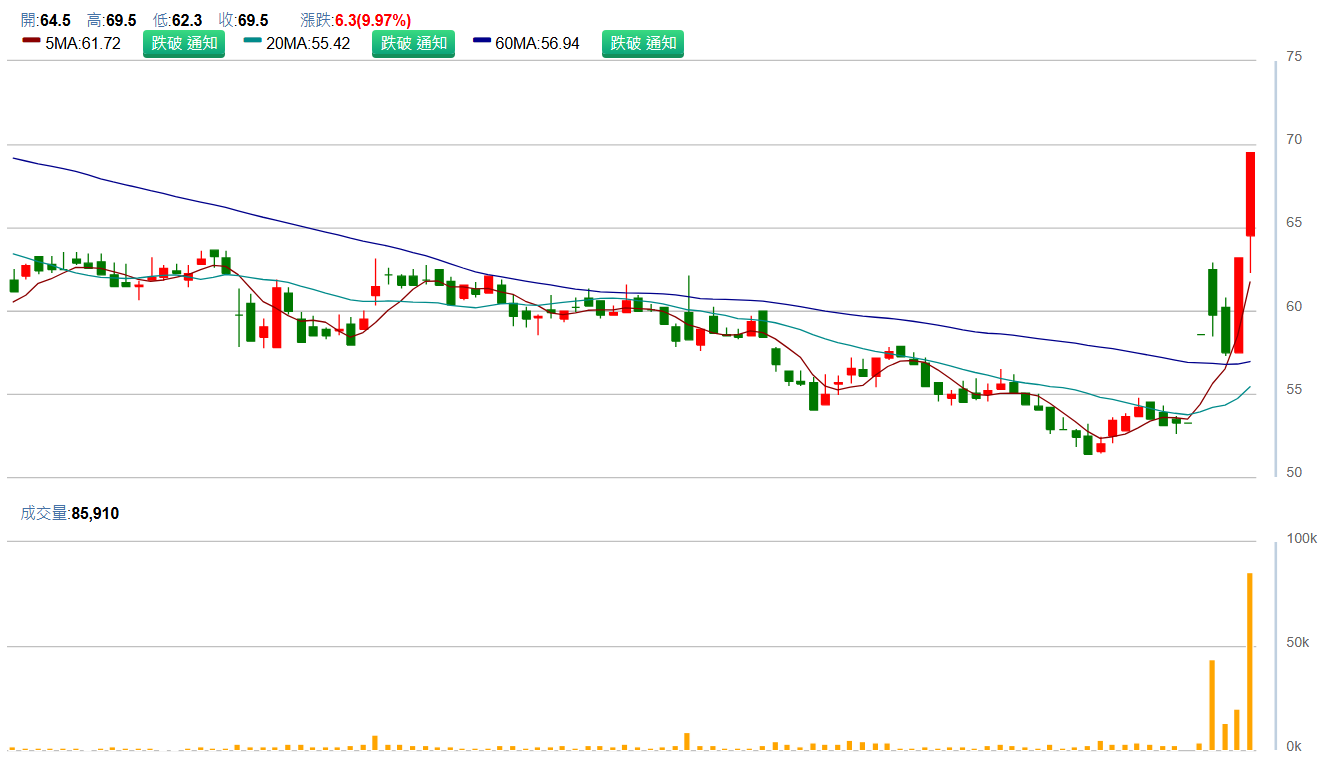This screenshot has height=762, width=1320.
Task: Click the 75 price axis label
Action: (1294, 57)
